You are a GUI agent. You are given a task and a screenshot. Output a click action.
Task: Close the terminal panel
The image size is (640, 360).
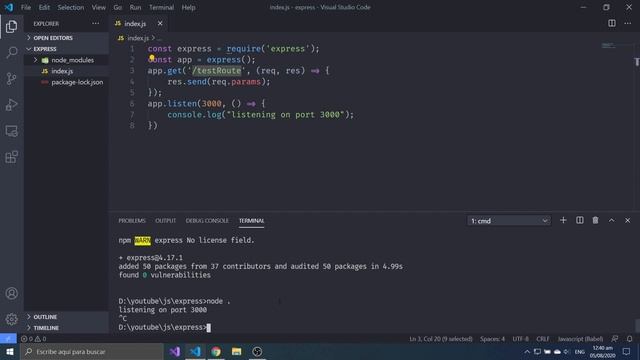click(627, 220)
